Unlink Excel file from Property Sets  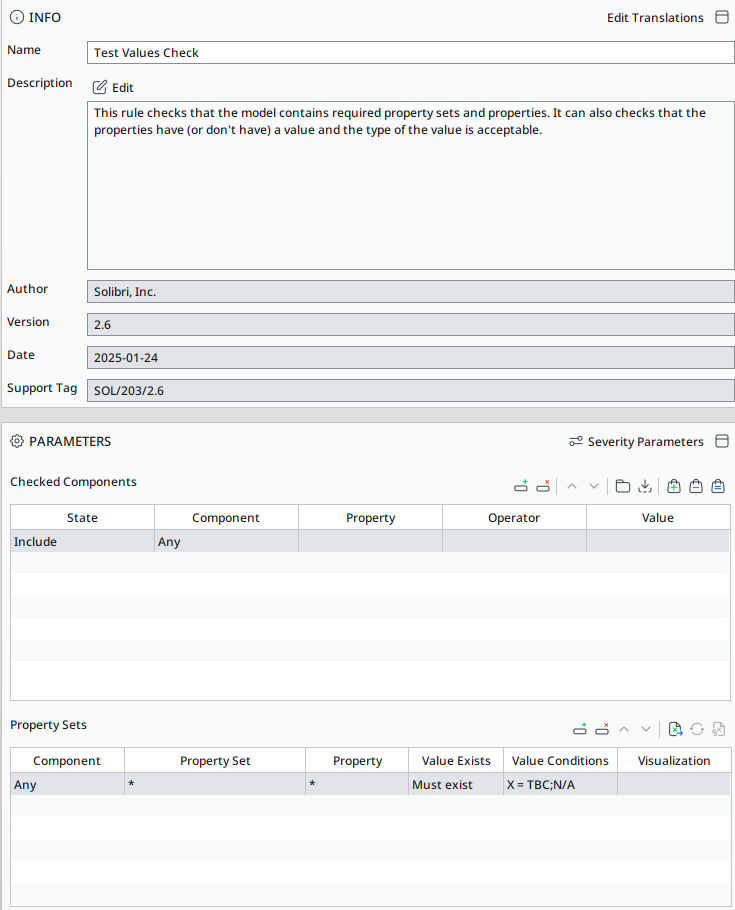pos(719,730)
